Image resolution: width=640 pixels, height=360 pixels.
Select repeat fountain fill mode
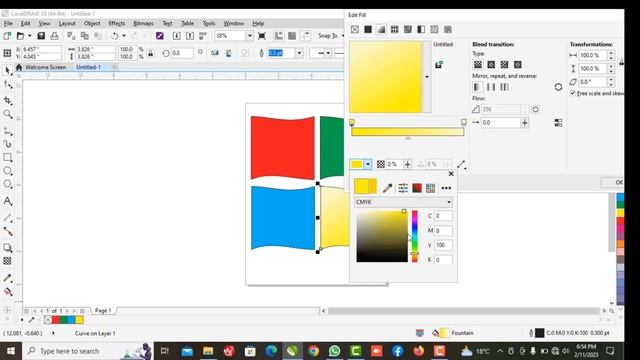click(504, 87)
